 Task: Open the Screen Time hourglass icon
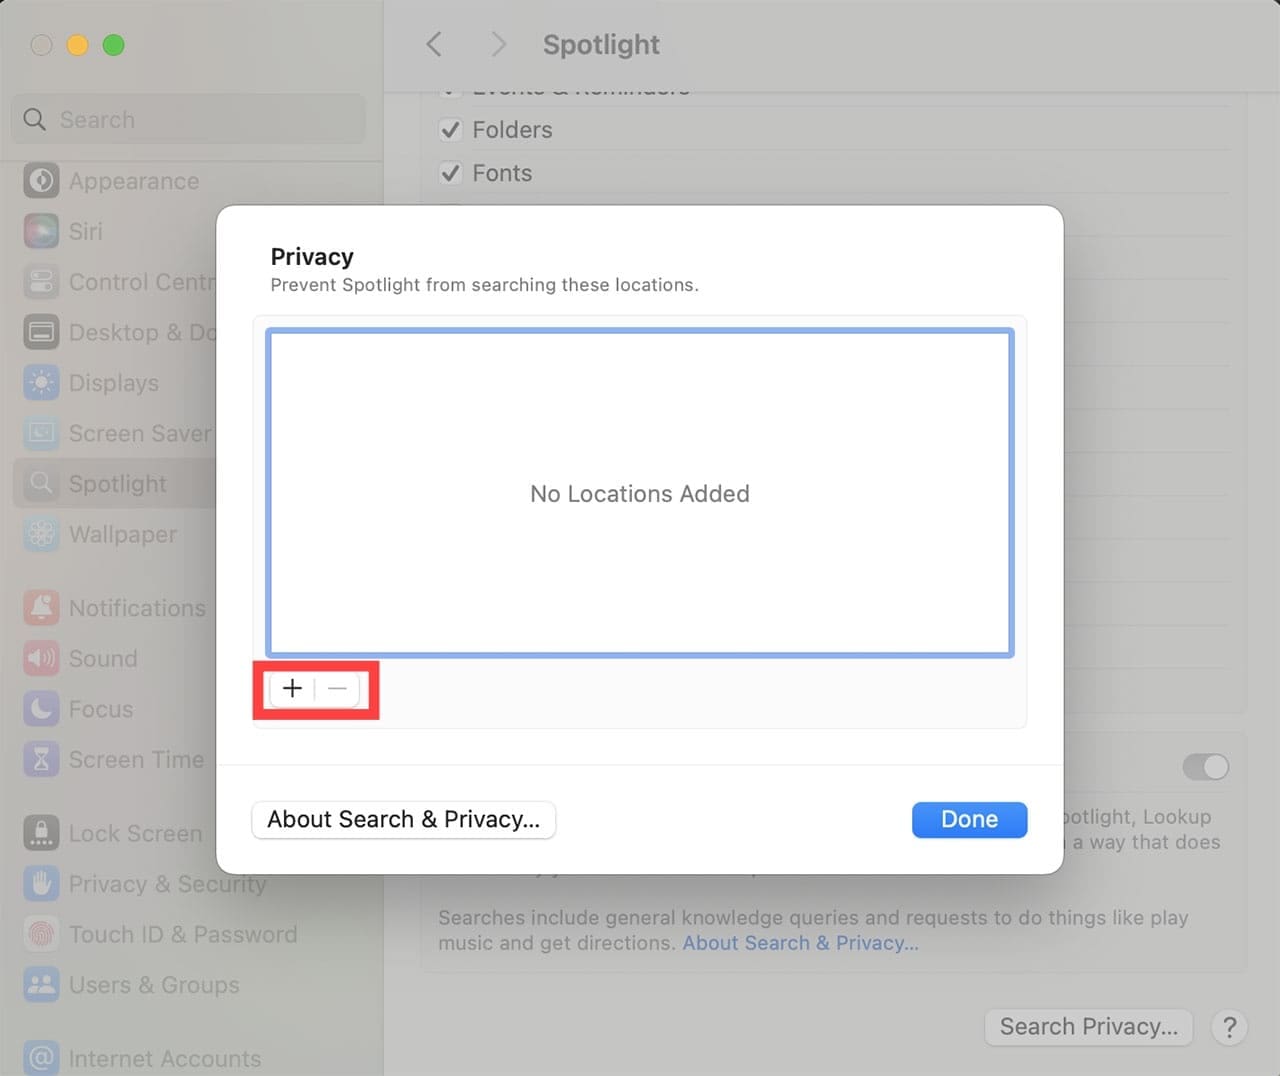pos(41,759)
